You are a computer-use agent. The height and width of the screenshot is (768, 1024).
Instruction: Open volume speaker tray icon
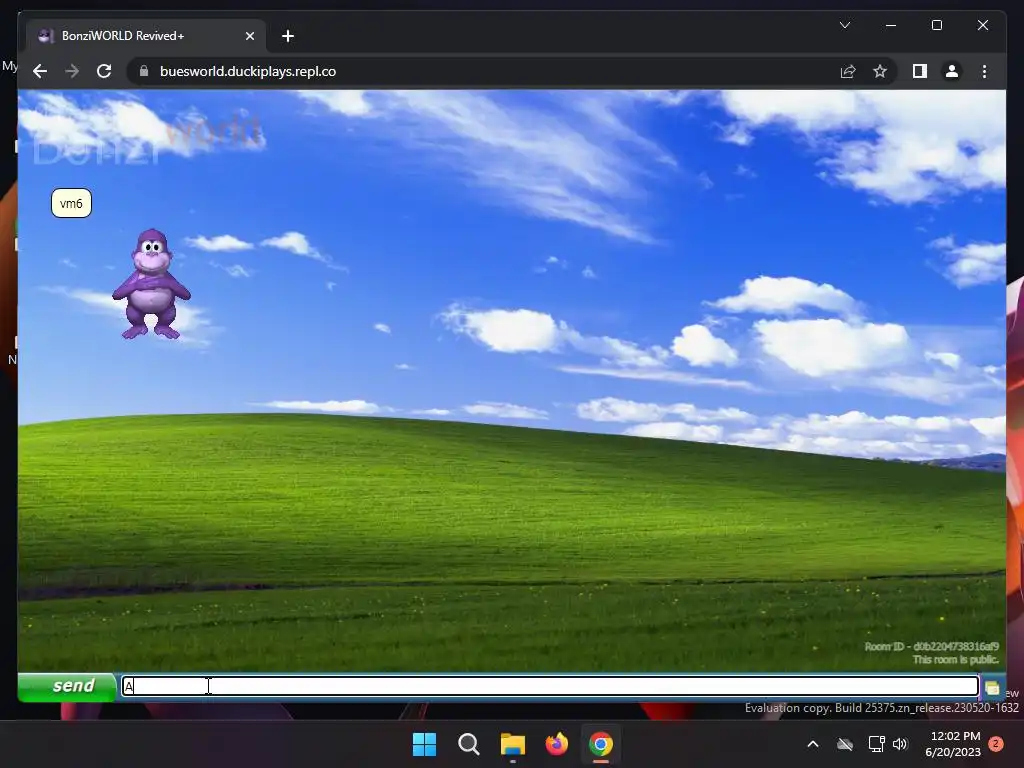900,744
